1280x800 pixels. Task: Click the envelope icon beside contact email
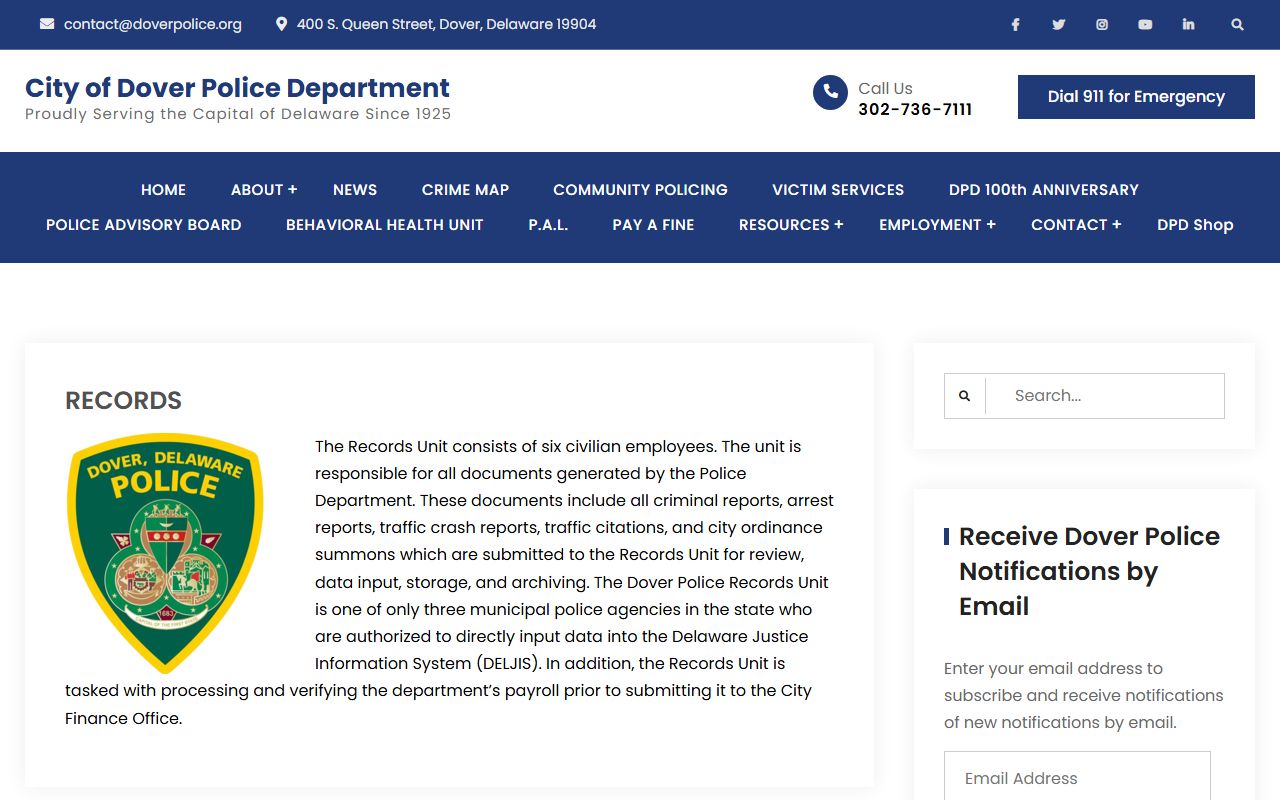tap(47, 24)
